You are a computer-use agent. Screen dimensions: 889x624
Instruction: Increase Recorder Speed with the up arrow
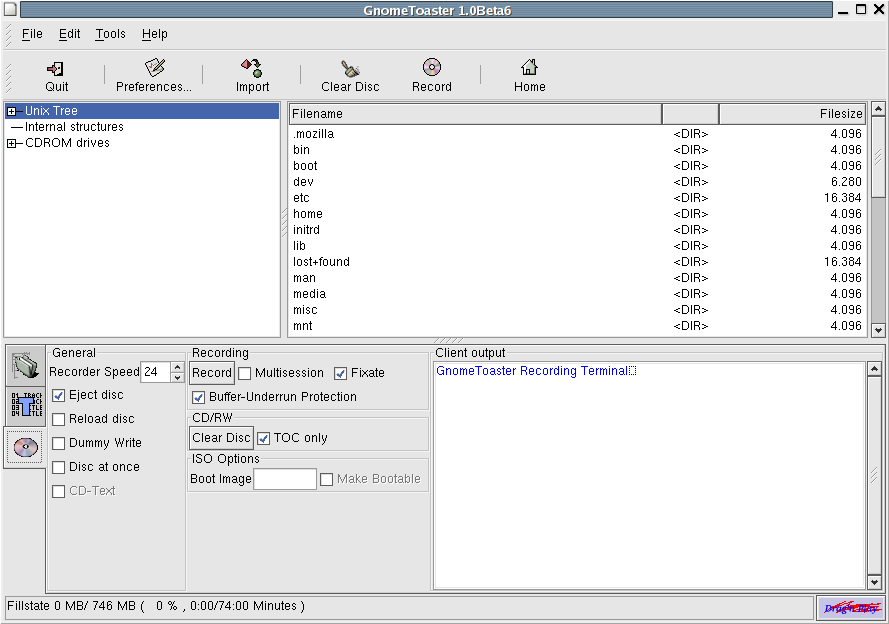(x=177, y=367)
